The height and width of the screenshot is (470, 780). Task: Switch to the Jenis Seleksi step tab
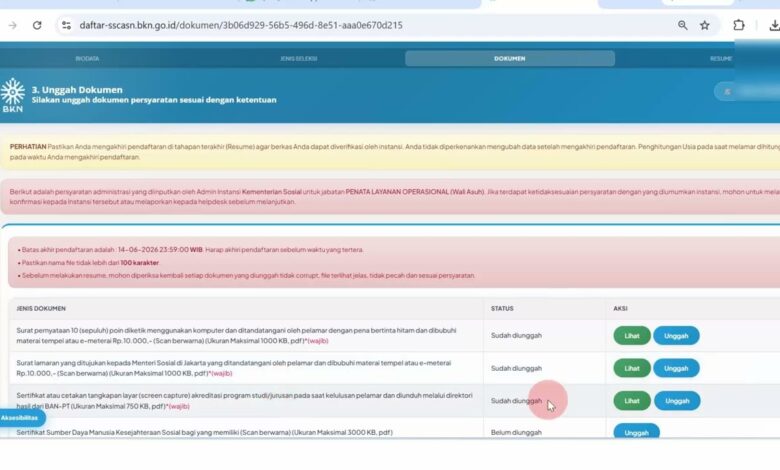click(x=298, y=59)
